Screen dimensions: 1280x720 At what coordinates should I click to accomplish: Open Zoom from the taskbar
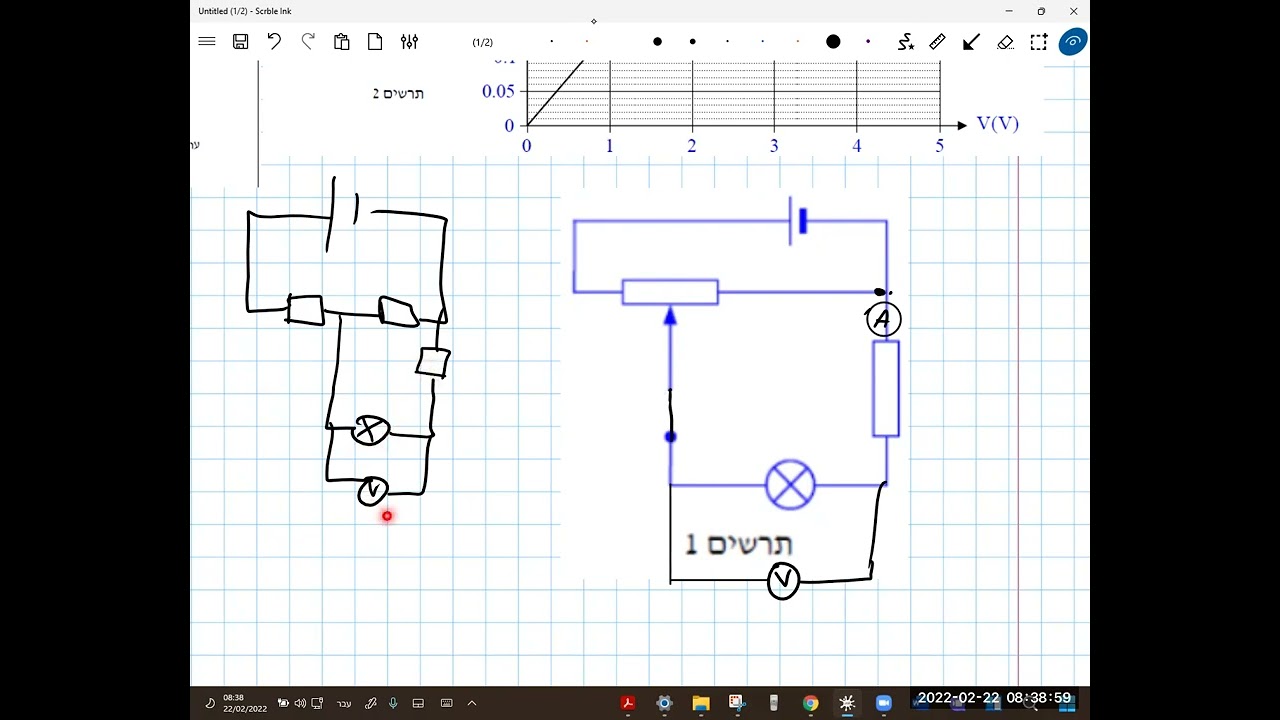point(883,703)
